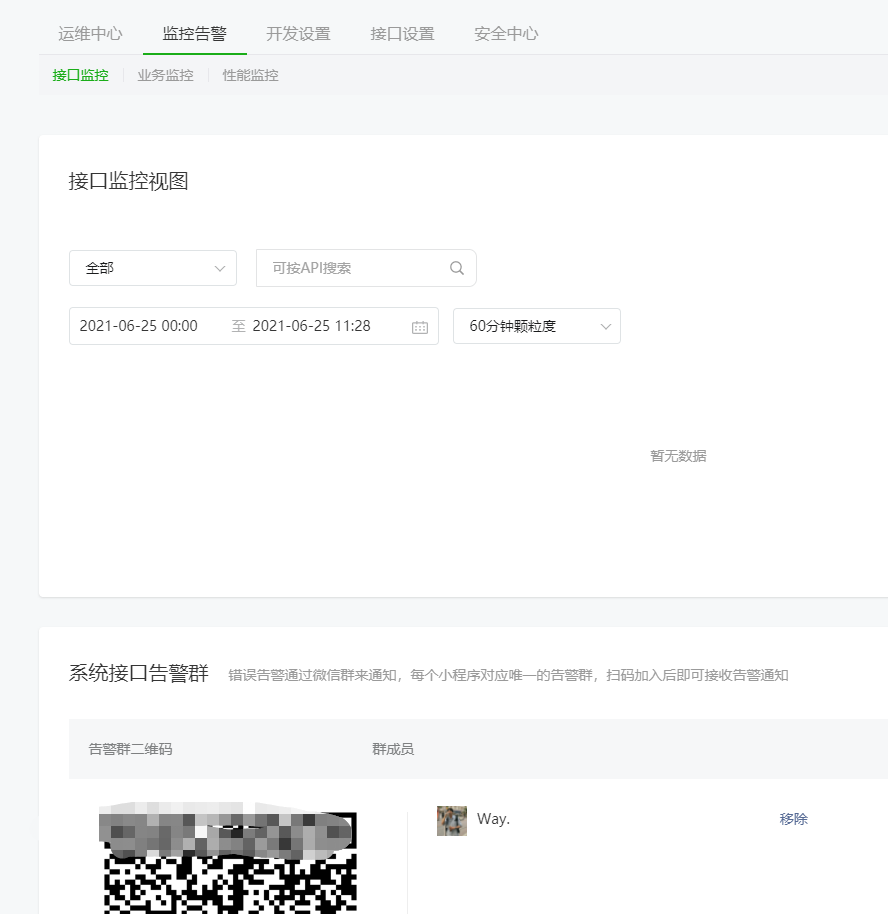The width and height of the screenshot is (888, 914).
Task: Click the 移除 link for Way.
Action: pos(794,819)
